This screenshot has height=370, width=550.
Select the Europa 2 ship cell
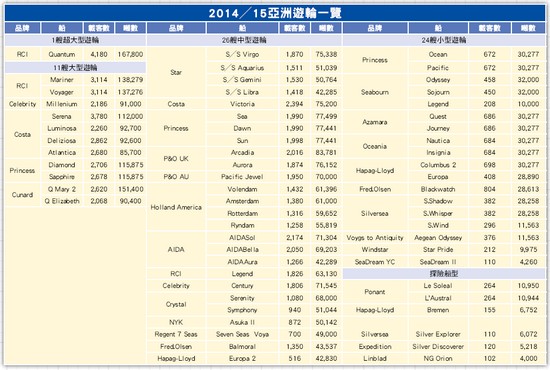coord(242,358)
